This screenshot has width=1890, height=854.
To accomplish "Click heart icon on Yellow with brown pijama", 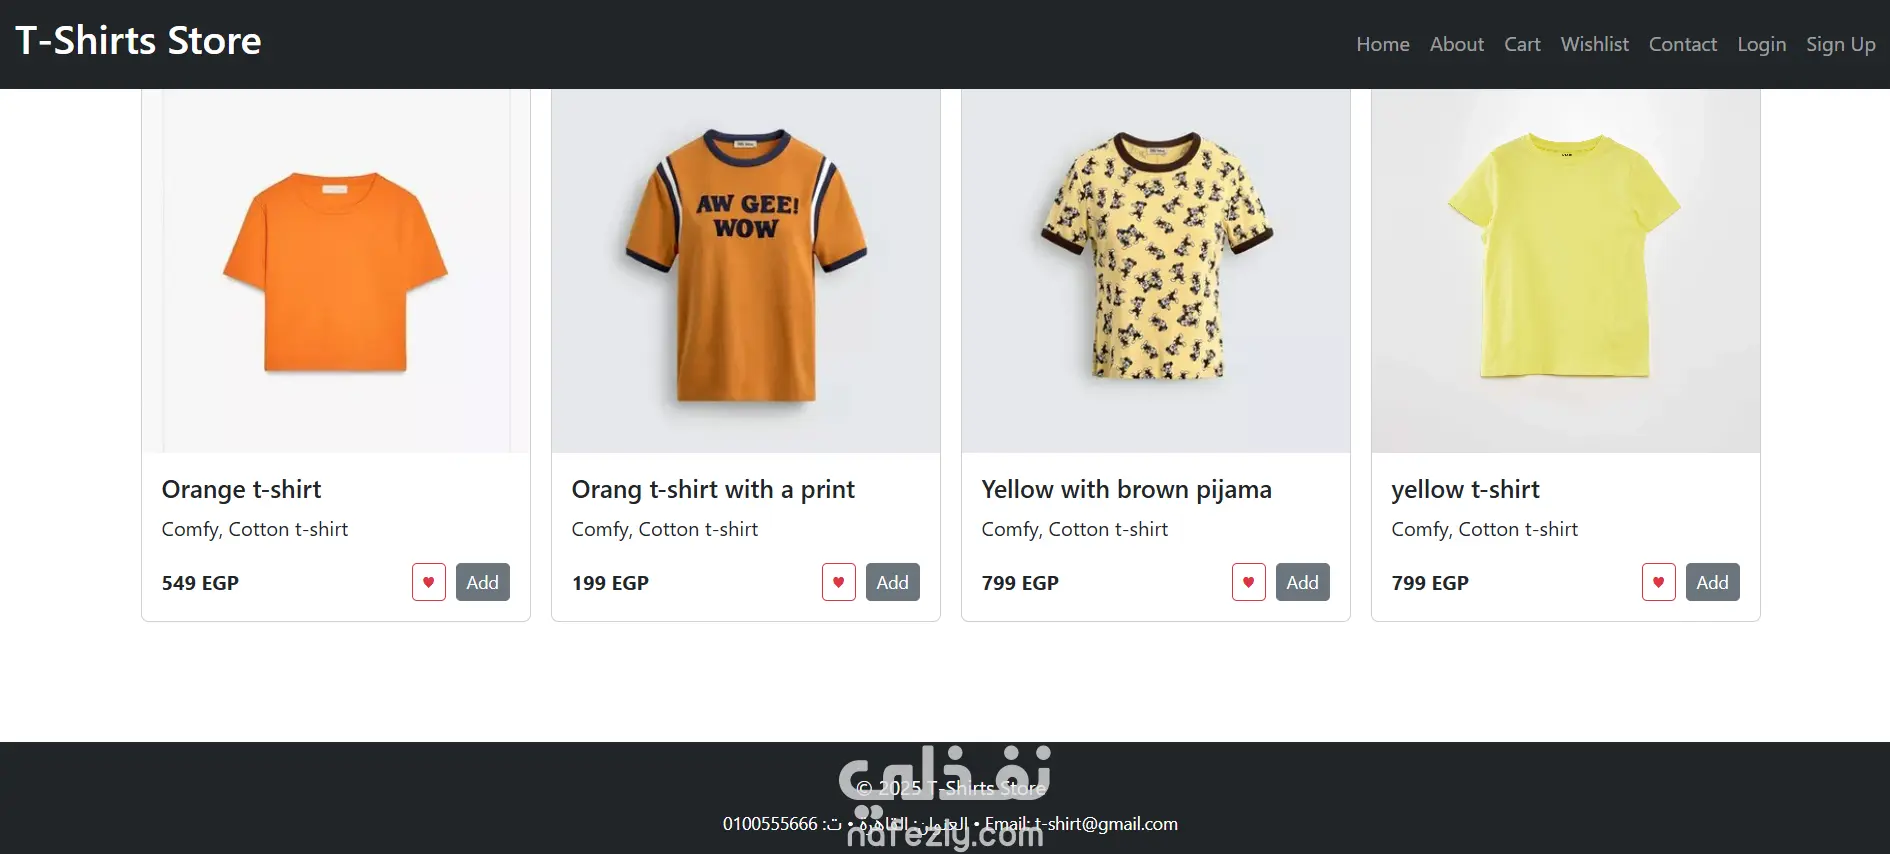I will point(1249,582).
